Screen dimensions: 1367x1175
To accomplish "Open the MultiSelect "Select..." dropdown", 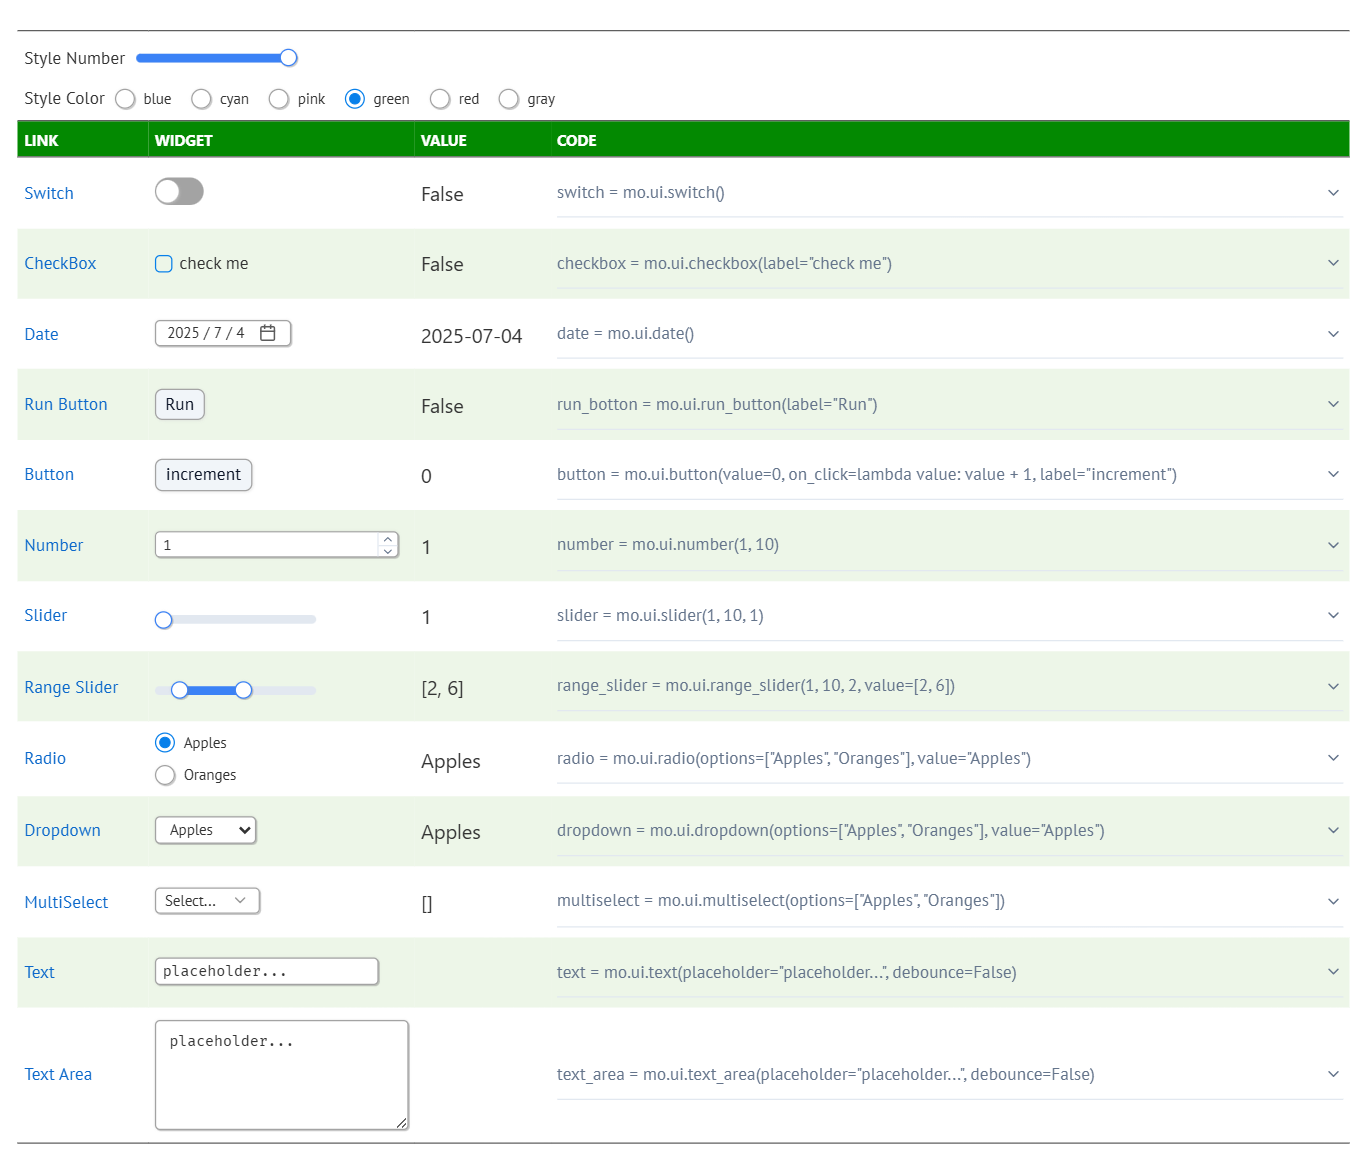I will tap(207, 901).
